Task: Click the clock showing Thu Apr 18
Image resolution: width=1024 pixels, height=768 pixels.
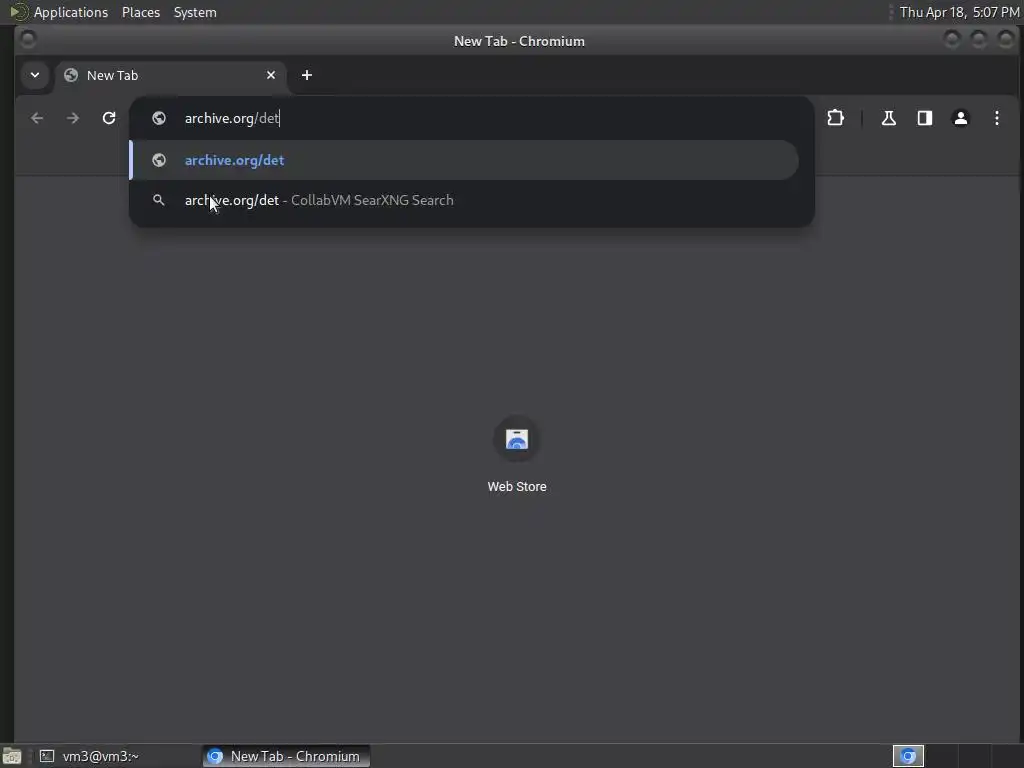Action: [959, 12]
